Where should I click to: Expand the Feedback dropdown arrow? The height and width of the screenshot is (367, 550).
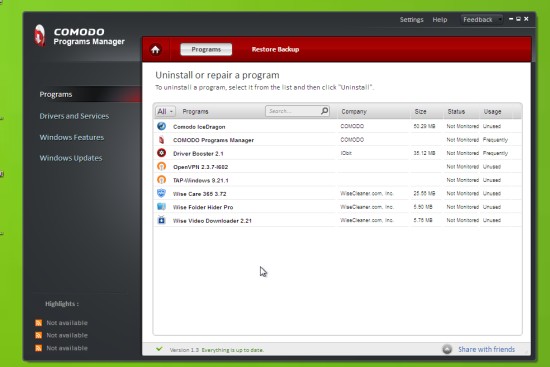pyautogui.click(x=500, y=20)
